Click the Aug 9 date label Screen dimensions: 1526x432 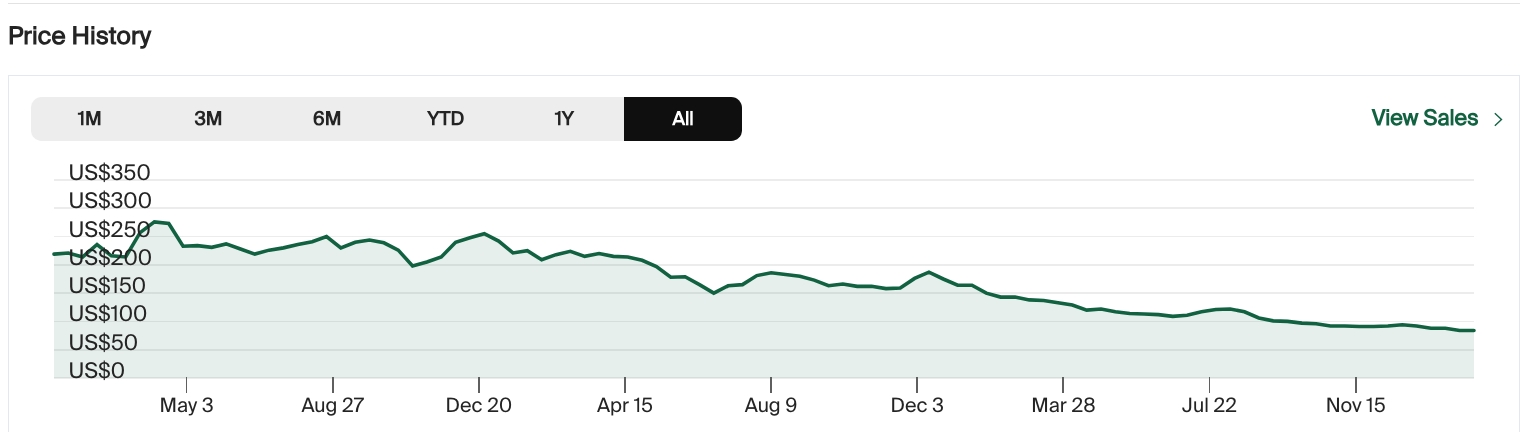coord(771,406)
